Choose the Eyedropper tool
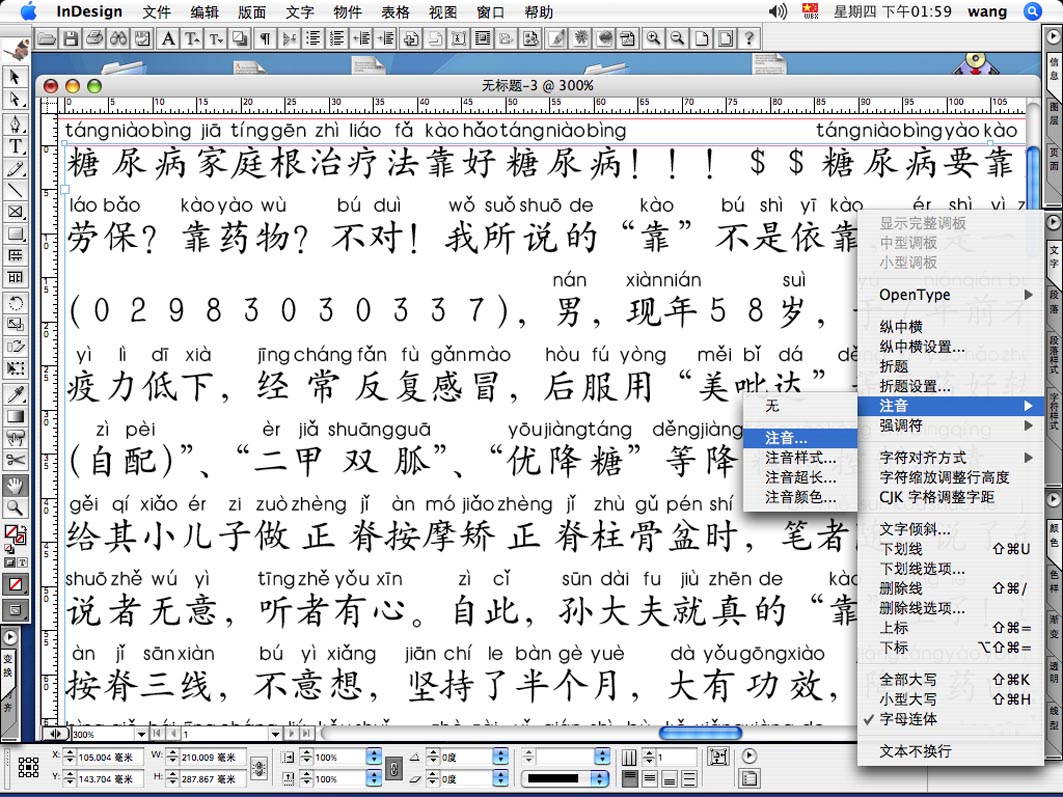This screenshot has width=1063, height=797. (x=15, y=394)
